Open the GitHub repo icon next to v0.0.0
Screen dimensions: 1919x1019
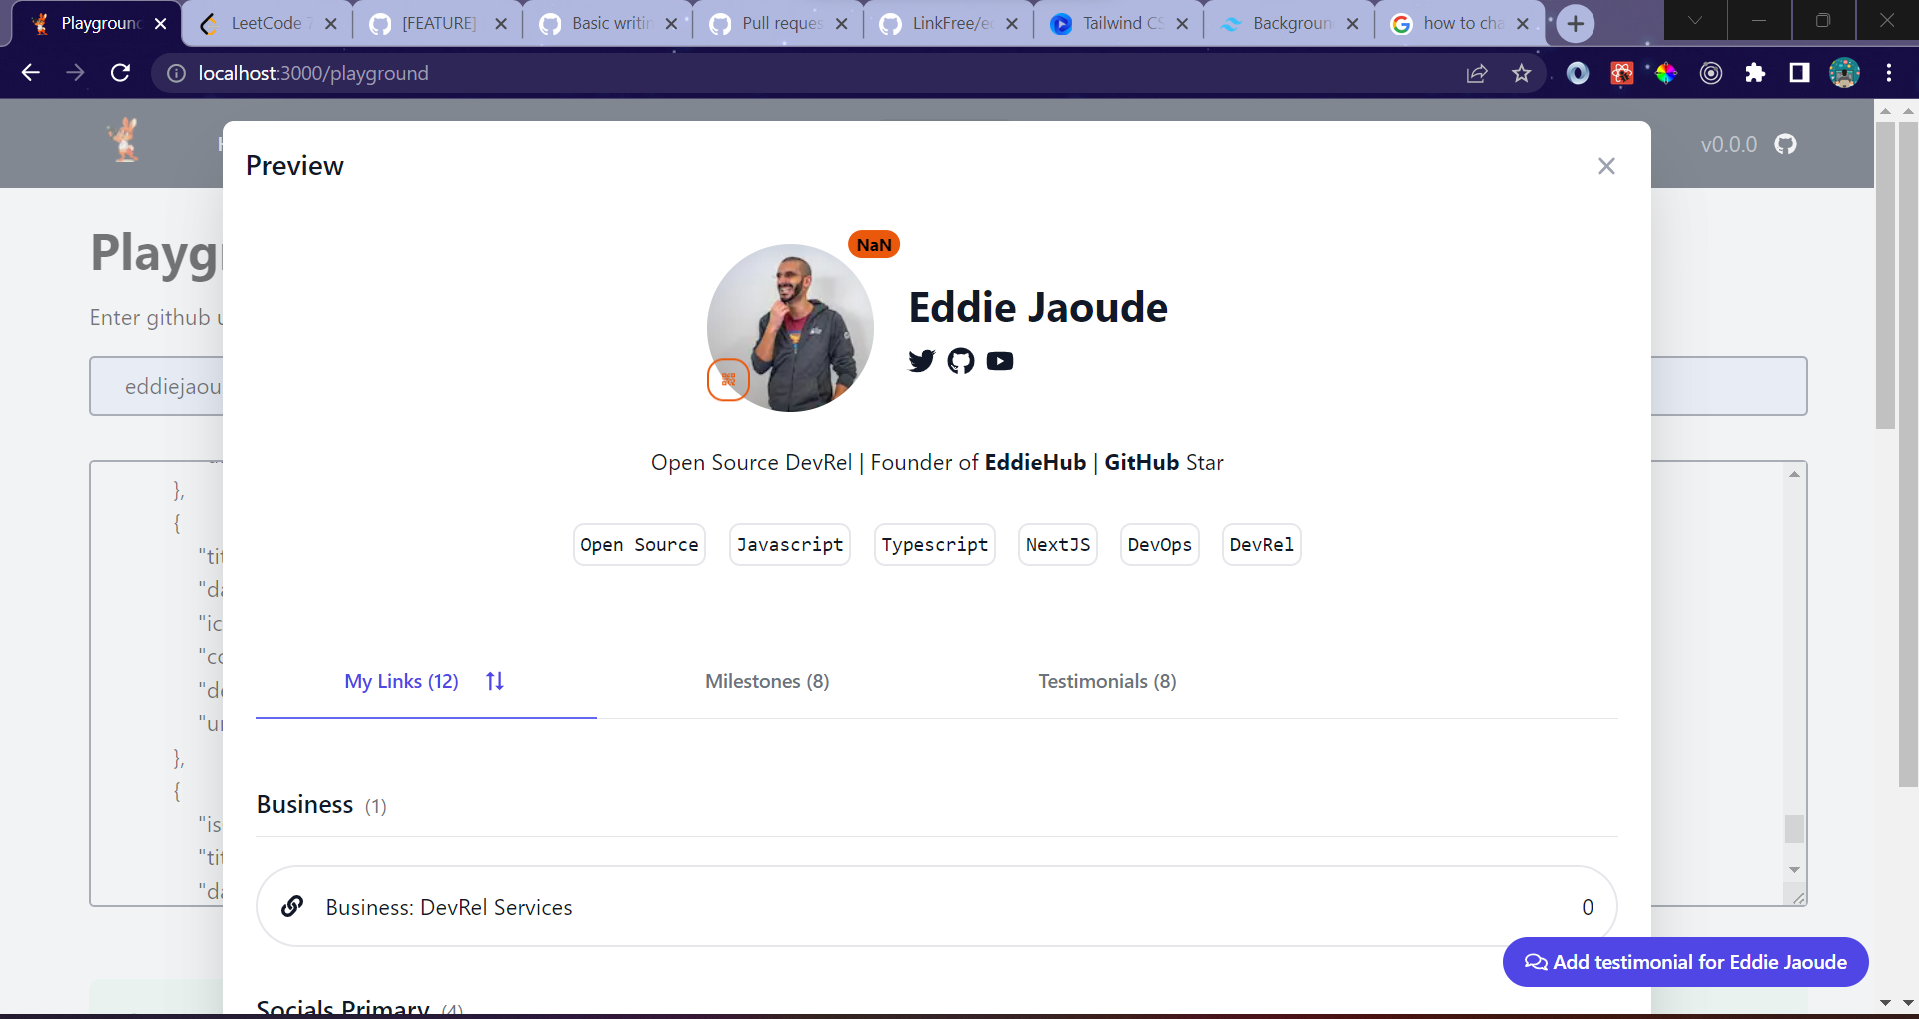(x=1785, y=144)
